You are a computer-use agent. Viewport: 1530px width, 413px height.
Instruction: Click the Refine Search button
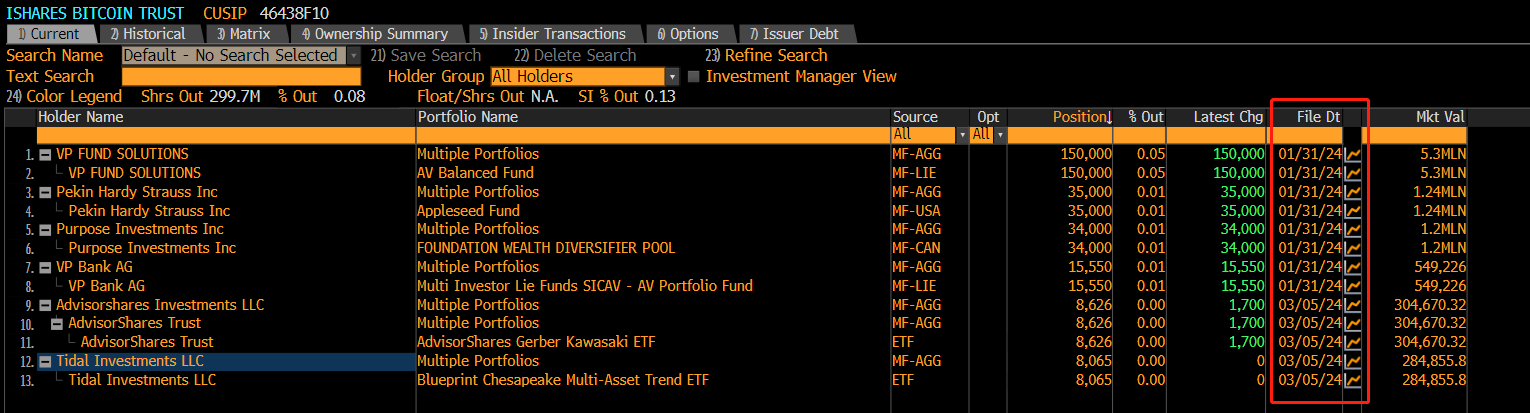point(766,55)
